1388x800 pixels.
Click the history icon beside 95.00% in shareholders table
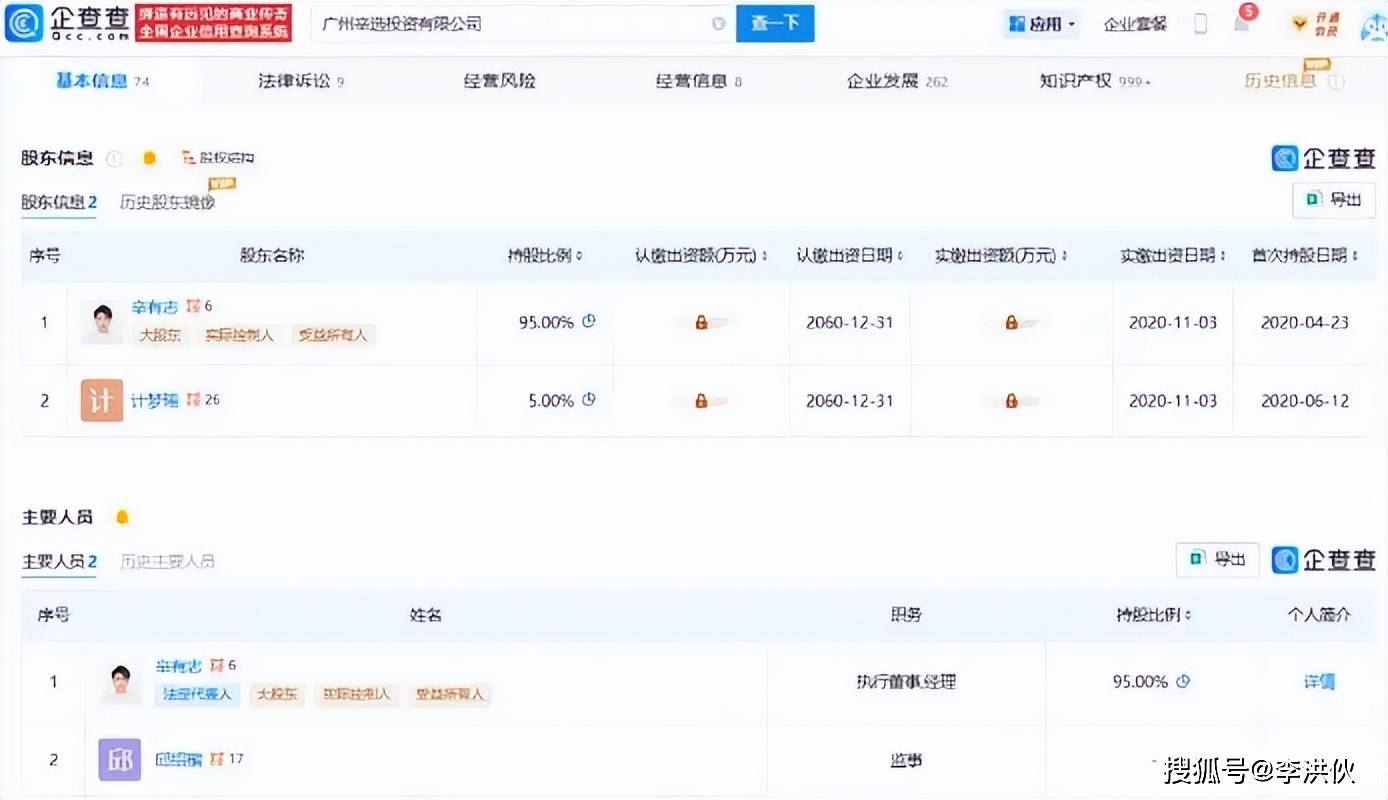coord(589,322)
